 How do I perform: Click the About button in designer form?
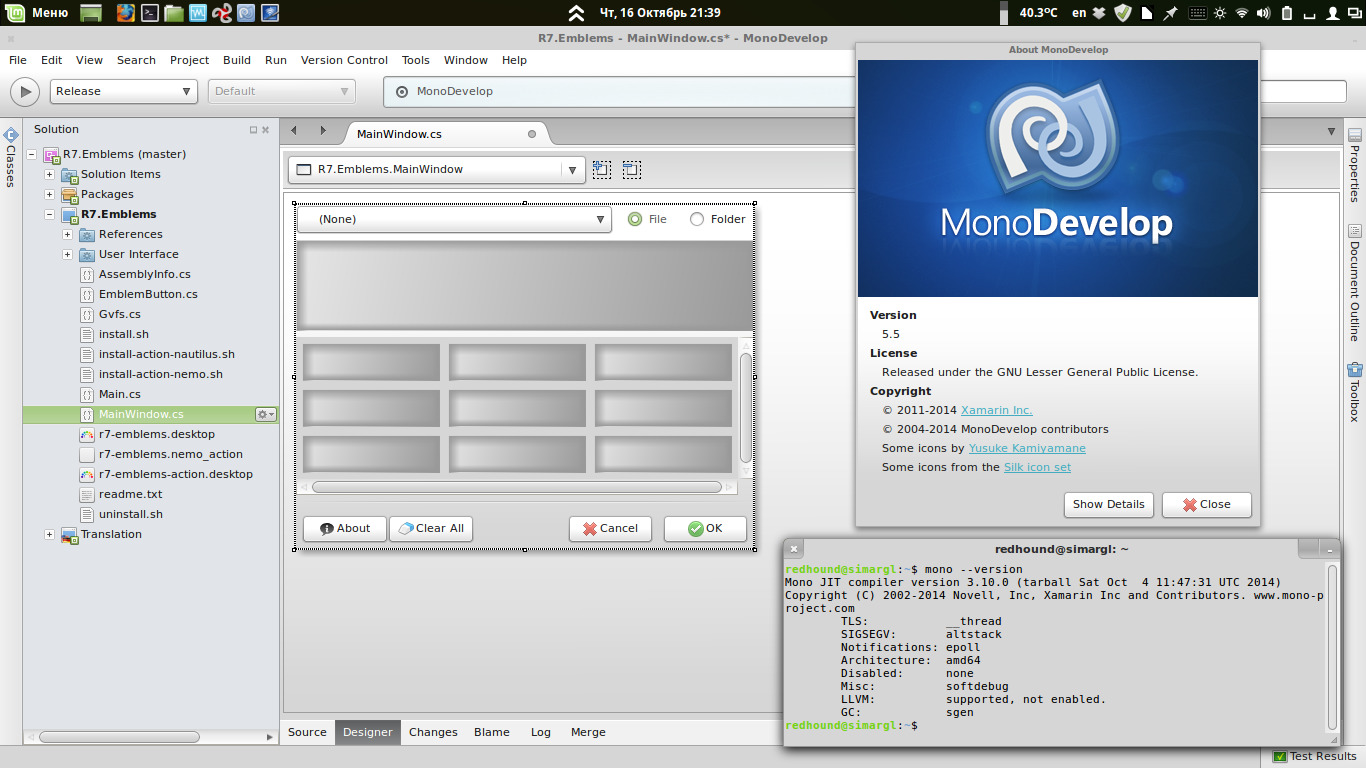pos(345,528)
